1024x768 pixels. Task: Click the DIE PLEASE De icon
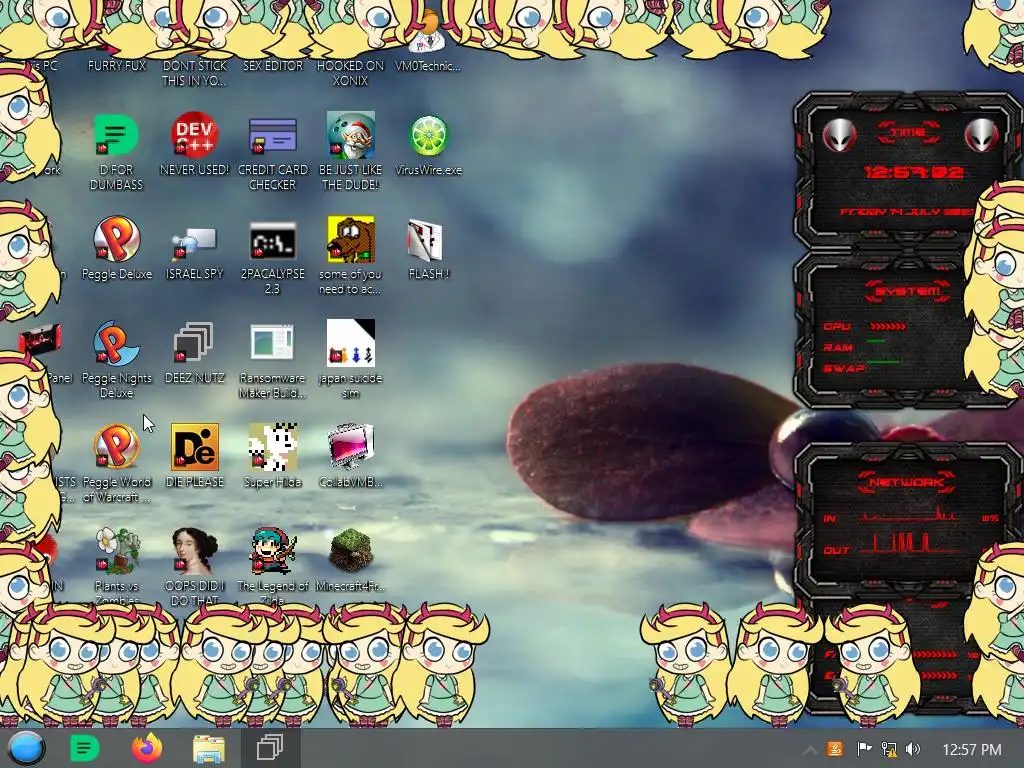tap(194, 447)
